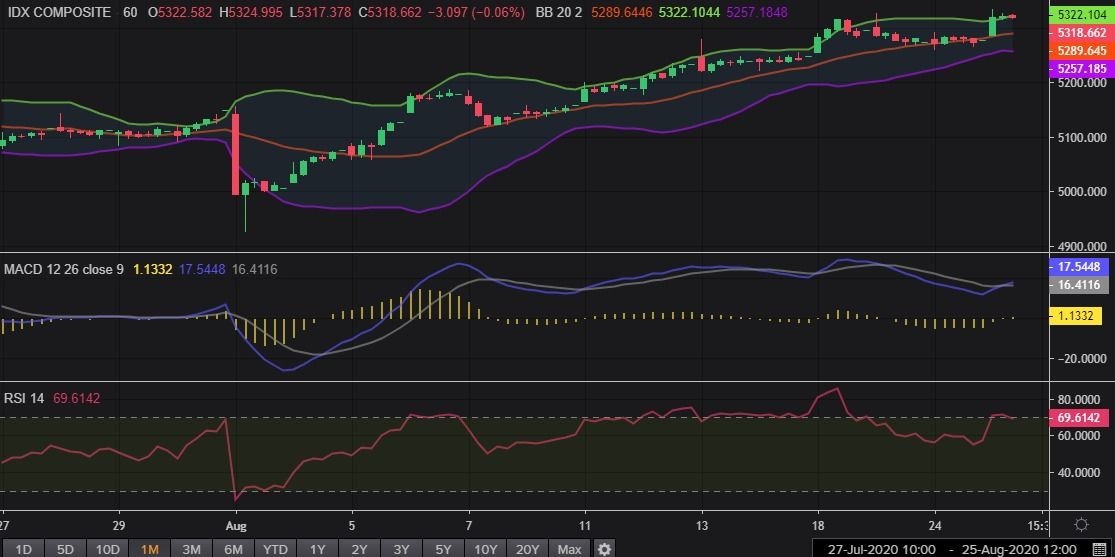Click the 60 interval value
The height and width of the screenshot is (557, 1115).
point(130,13)
